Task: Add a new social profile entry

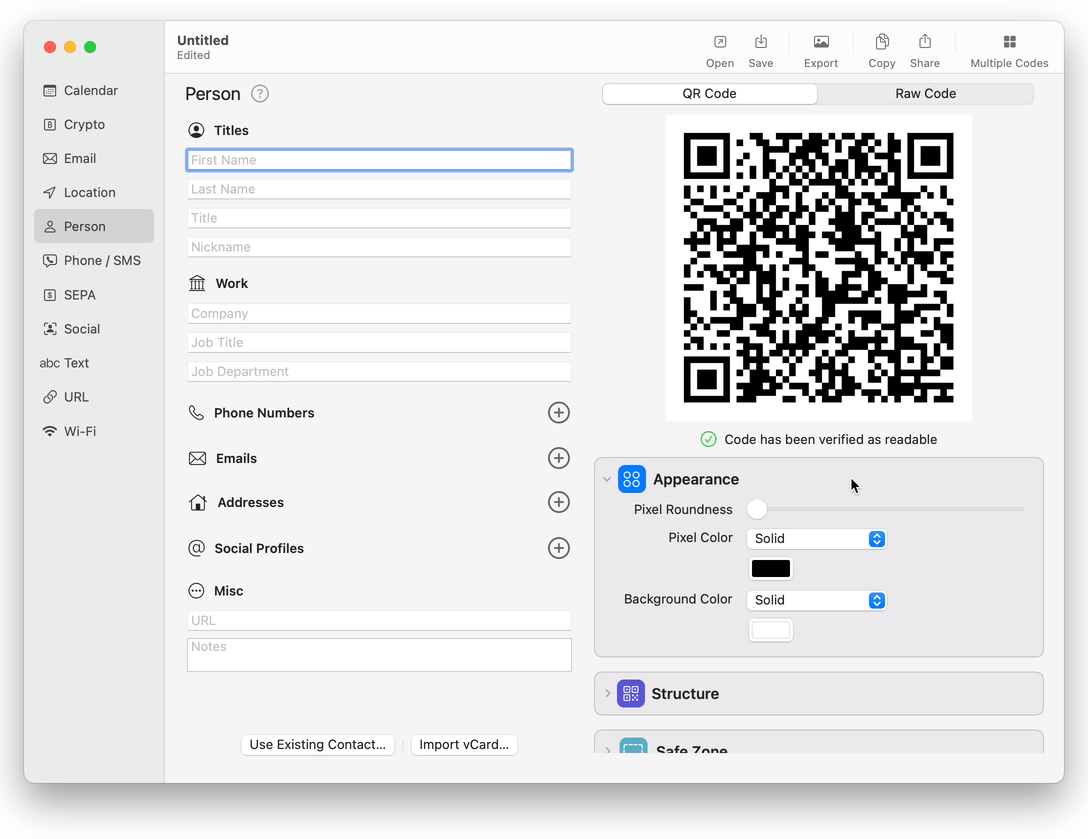Action: 559,548
